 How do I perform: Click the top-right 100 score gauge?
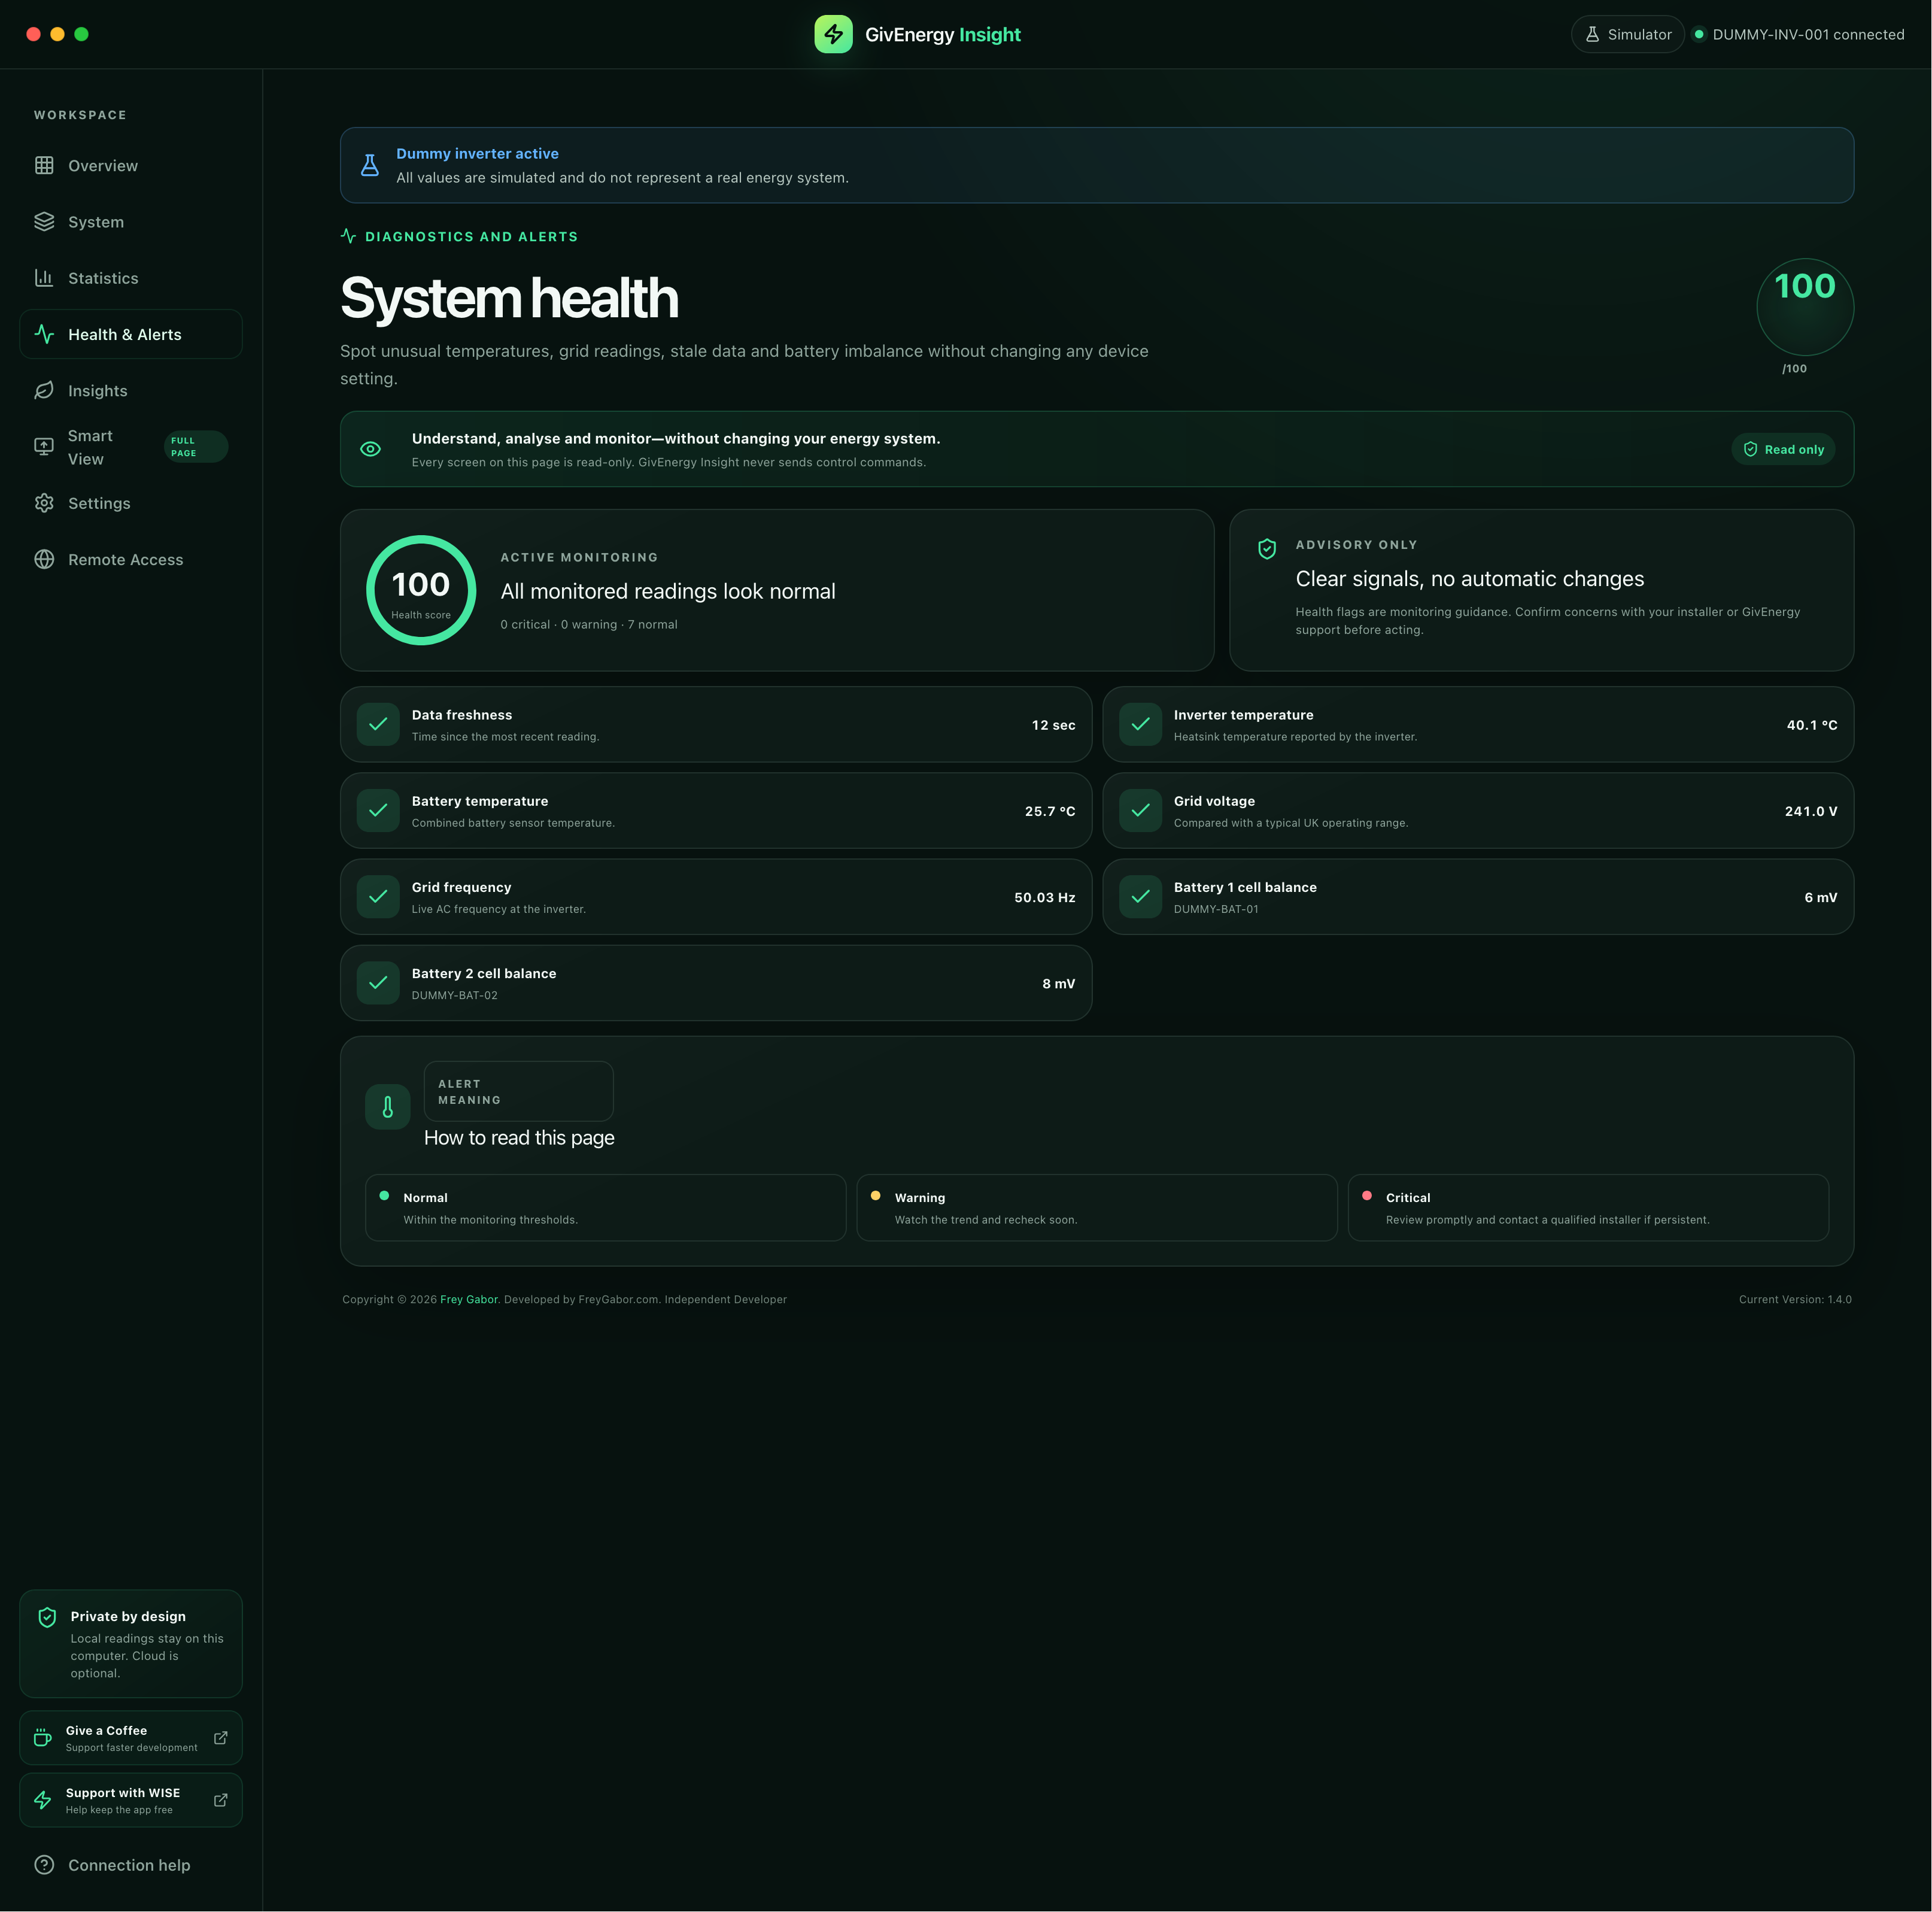(x=1805, y=307)
